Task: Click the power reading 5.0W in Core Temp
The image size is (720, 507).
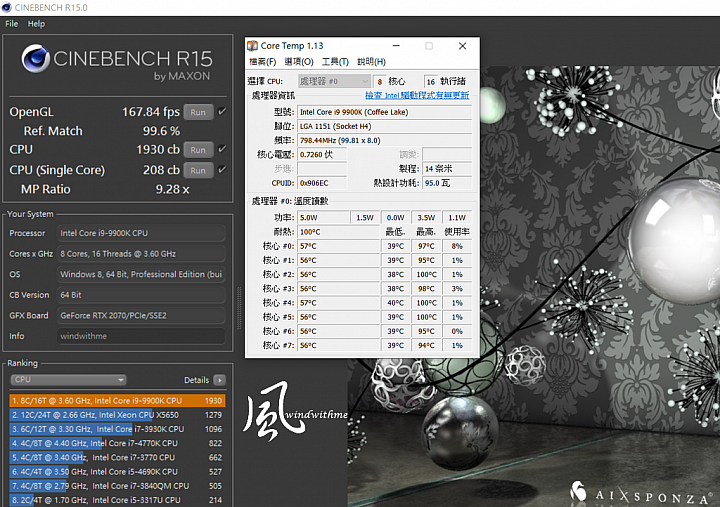Action: pyautogui.click(x=323, y=218)
